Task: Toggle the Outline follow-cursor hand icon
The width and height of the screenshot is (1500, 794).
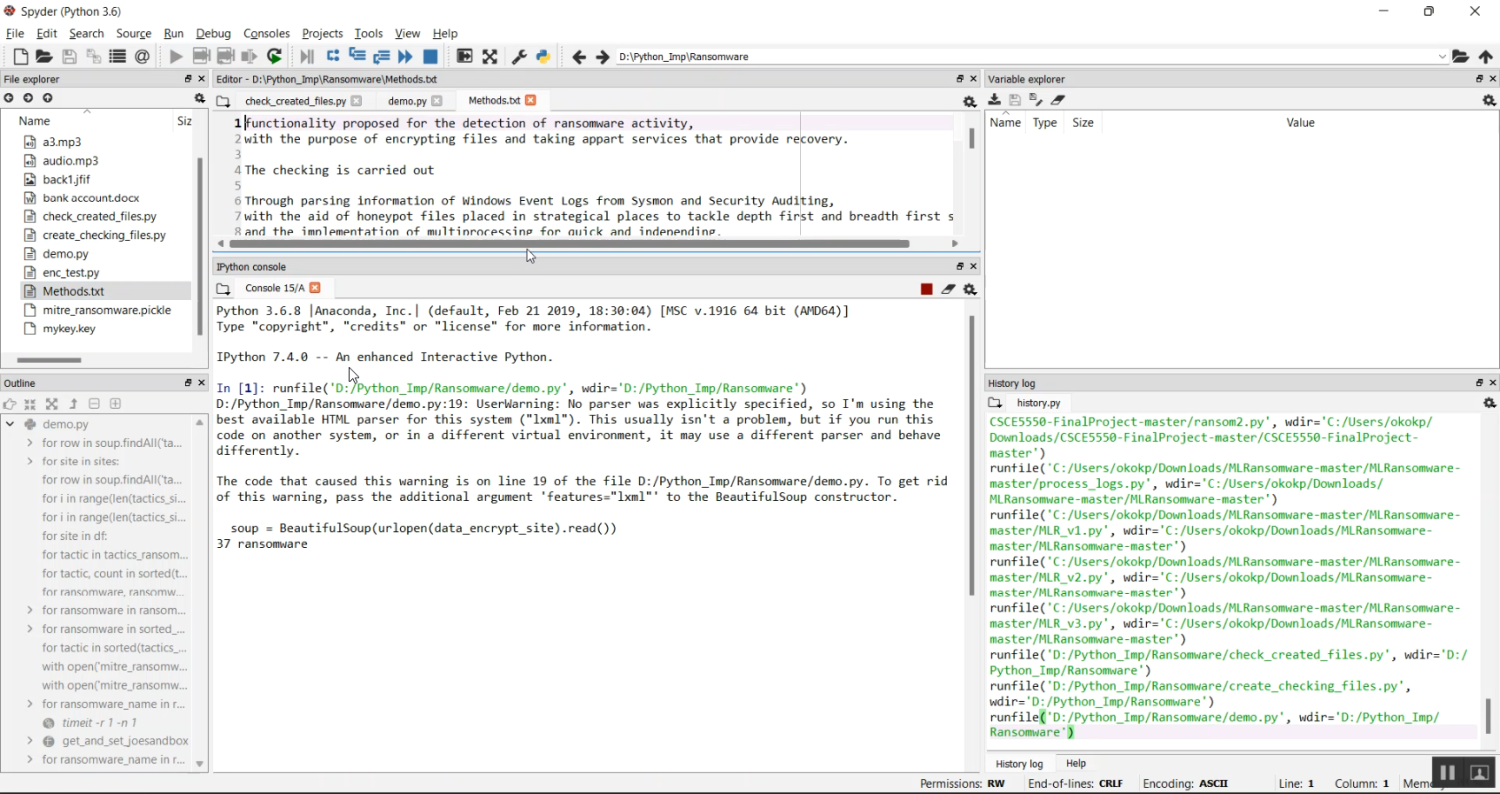Action: click(x=10, y=404)
